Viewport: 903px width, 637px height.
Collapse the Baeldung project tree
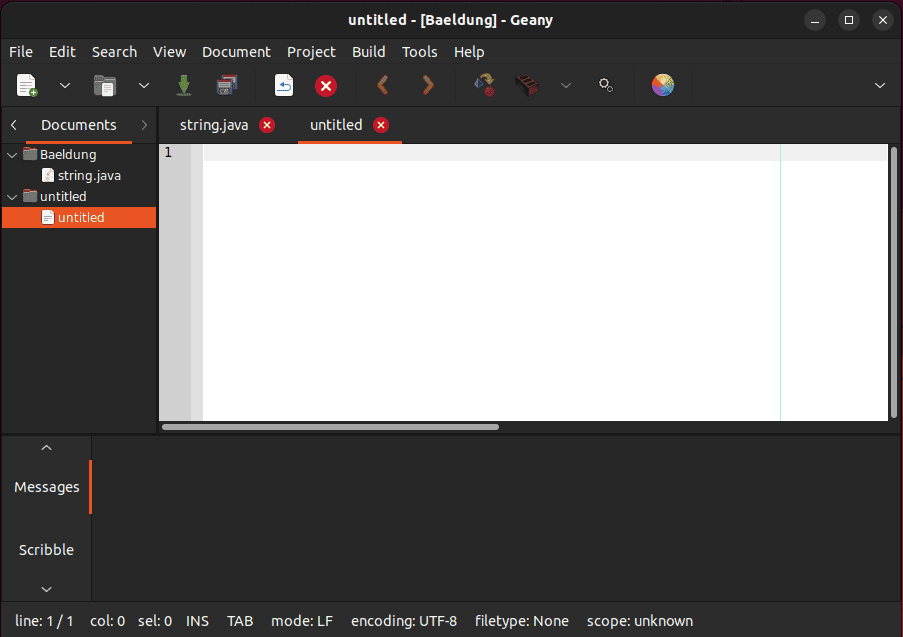click(11, 154)
